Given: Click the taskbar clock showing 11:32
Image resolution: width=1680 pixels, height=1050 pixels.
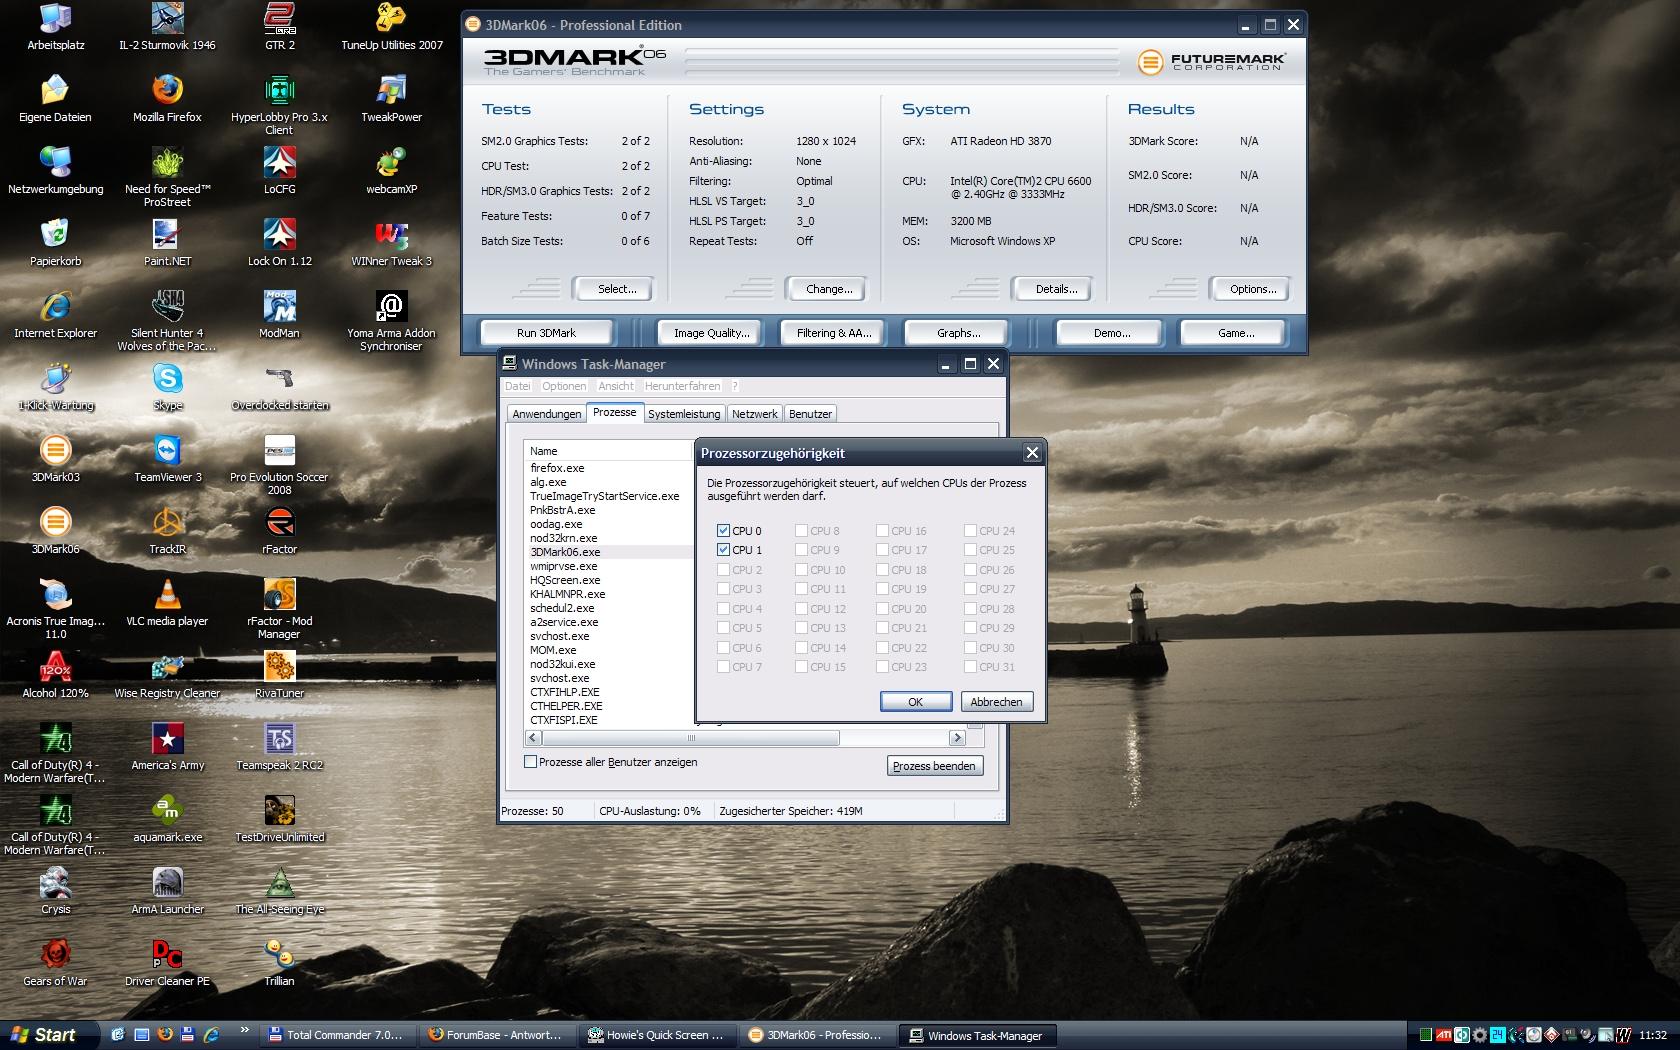Looking at the screenshot, I should 1653,1035.
